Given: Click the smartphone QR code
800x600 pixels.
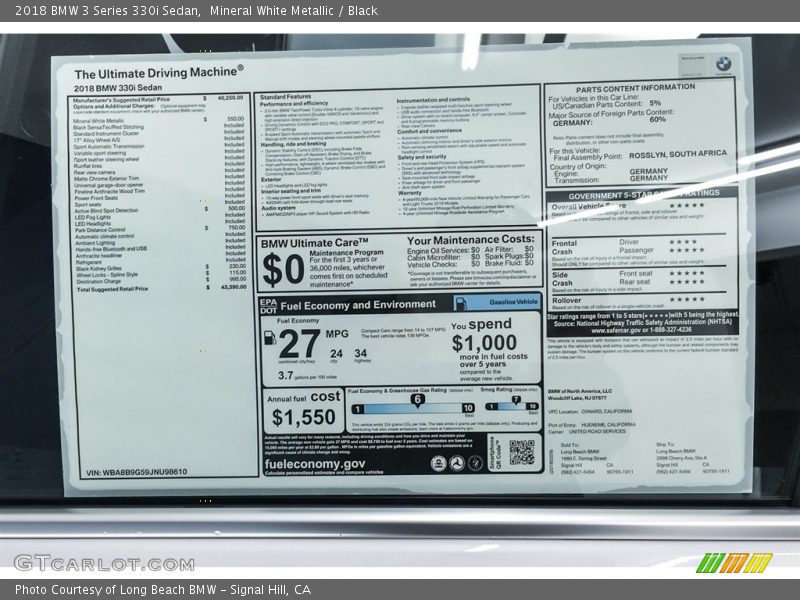Looking at the screenshot, I should click(521, 453).
